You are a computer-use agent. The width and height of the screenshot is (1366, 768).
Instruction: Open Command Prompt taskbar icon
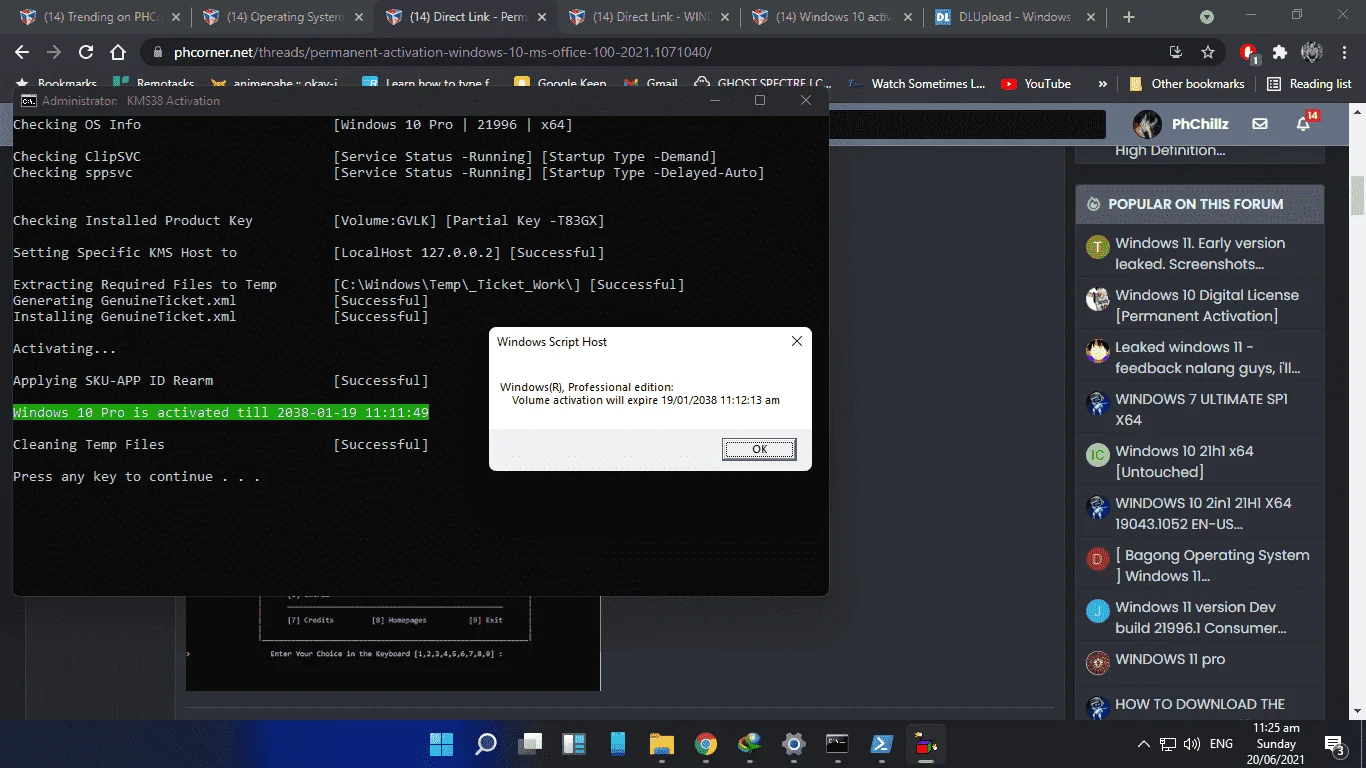[837, 744]
